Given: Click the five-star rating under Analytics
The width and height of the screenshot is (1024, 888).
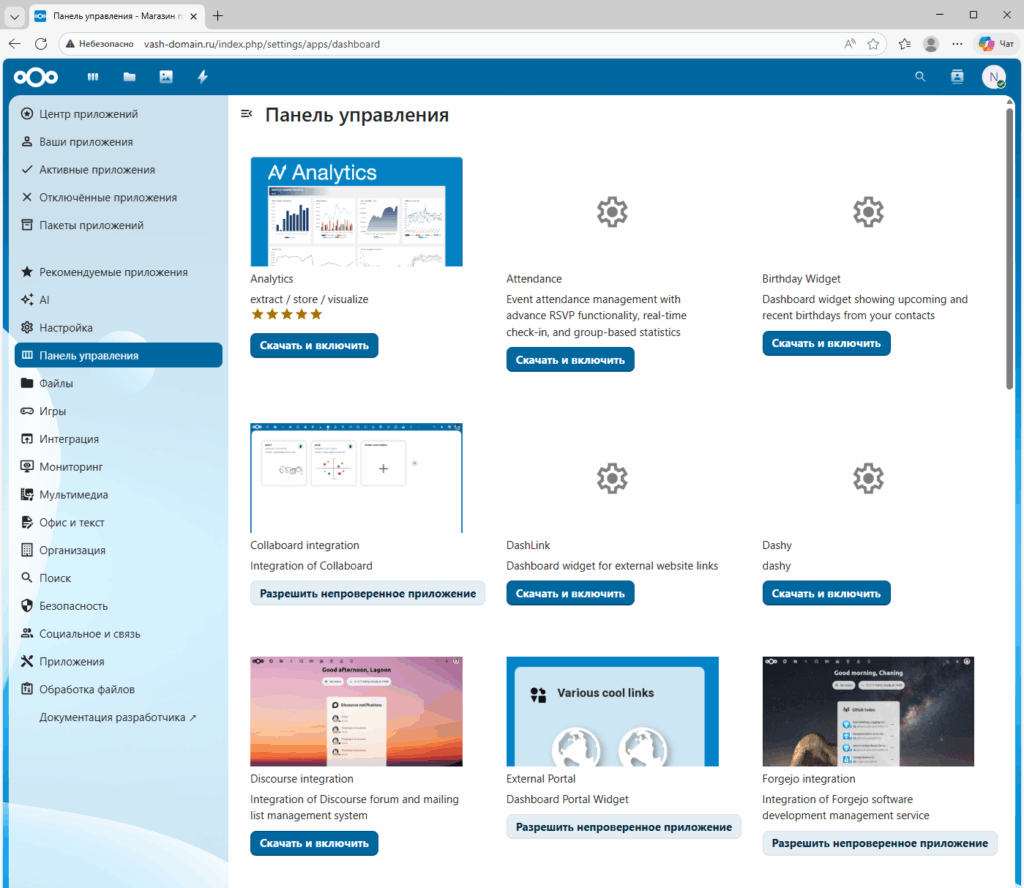Looking at the screenshot, I should (286, 314).
